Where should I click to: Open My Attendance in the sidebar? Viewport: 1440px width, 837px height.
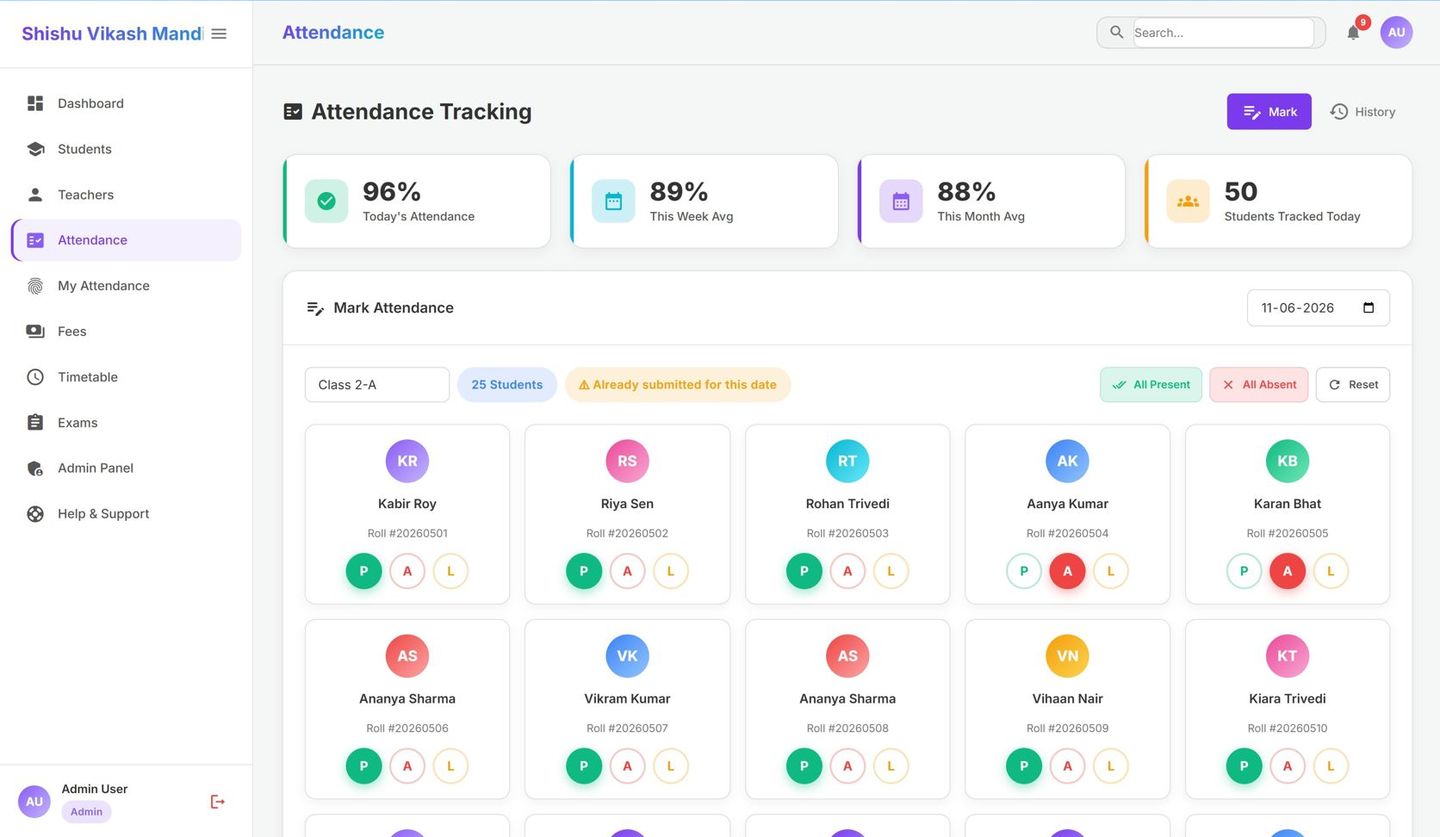tap(126, 286)
